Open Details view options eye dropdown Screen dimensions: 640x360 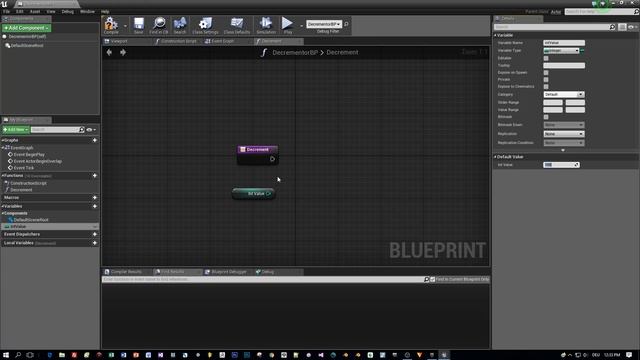tap(633, 27)
